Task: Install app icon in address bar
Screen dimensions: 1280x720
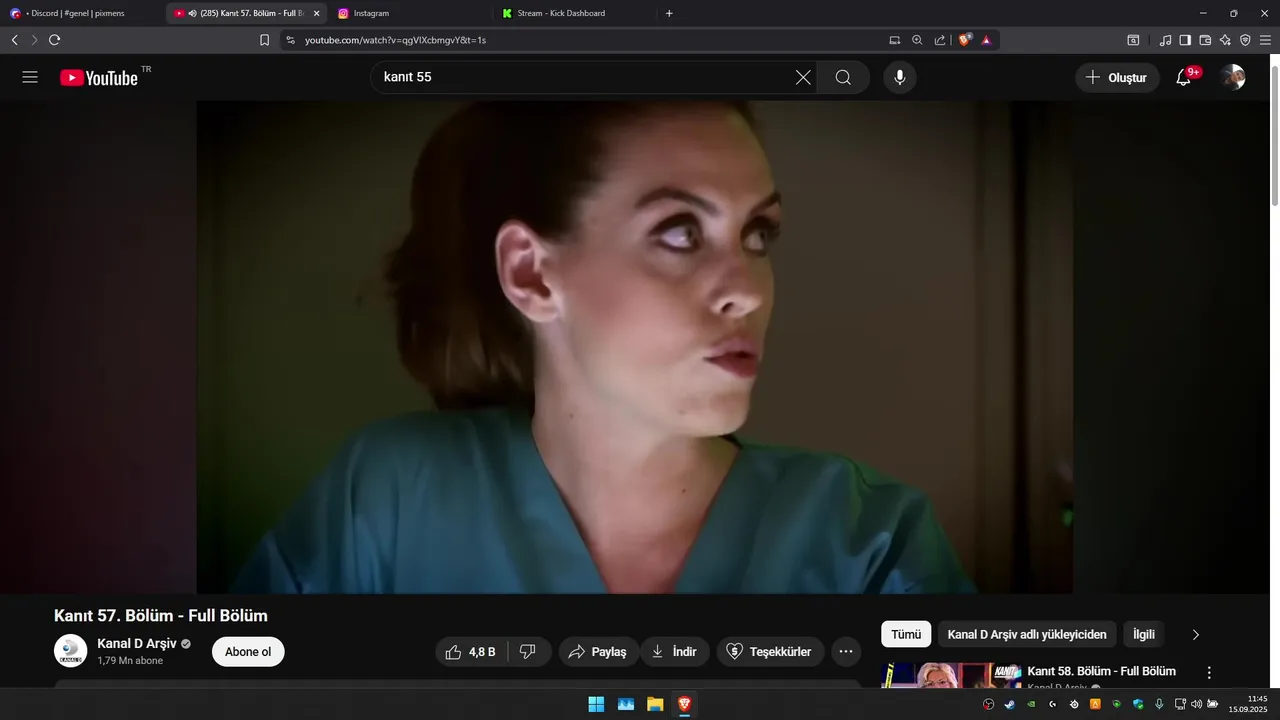Action: (895, 40)
